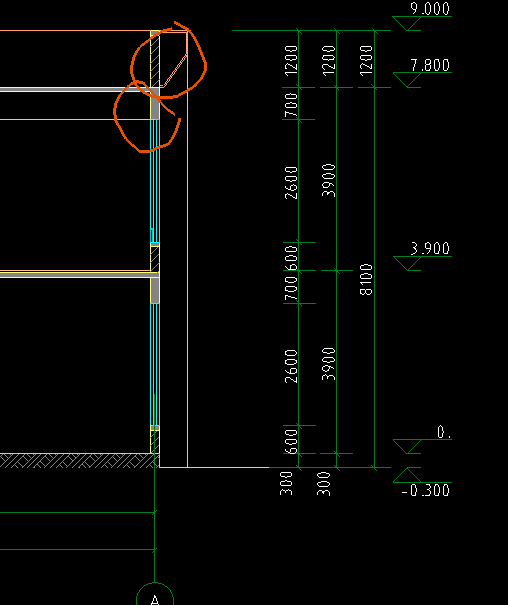The height and width of the screenshot is (605, 508).
Task: Click the elevation triangle marker under 3.900
Action: tap(407, 263)
